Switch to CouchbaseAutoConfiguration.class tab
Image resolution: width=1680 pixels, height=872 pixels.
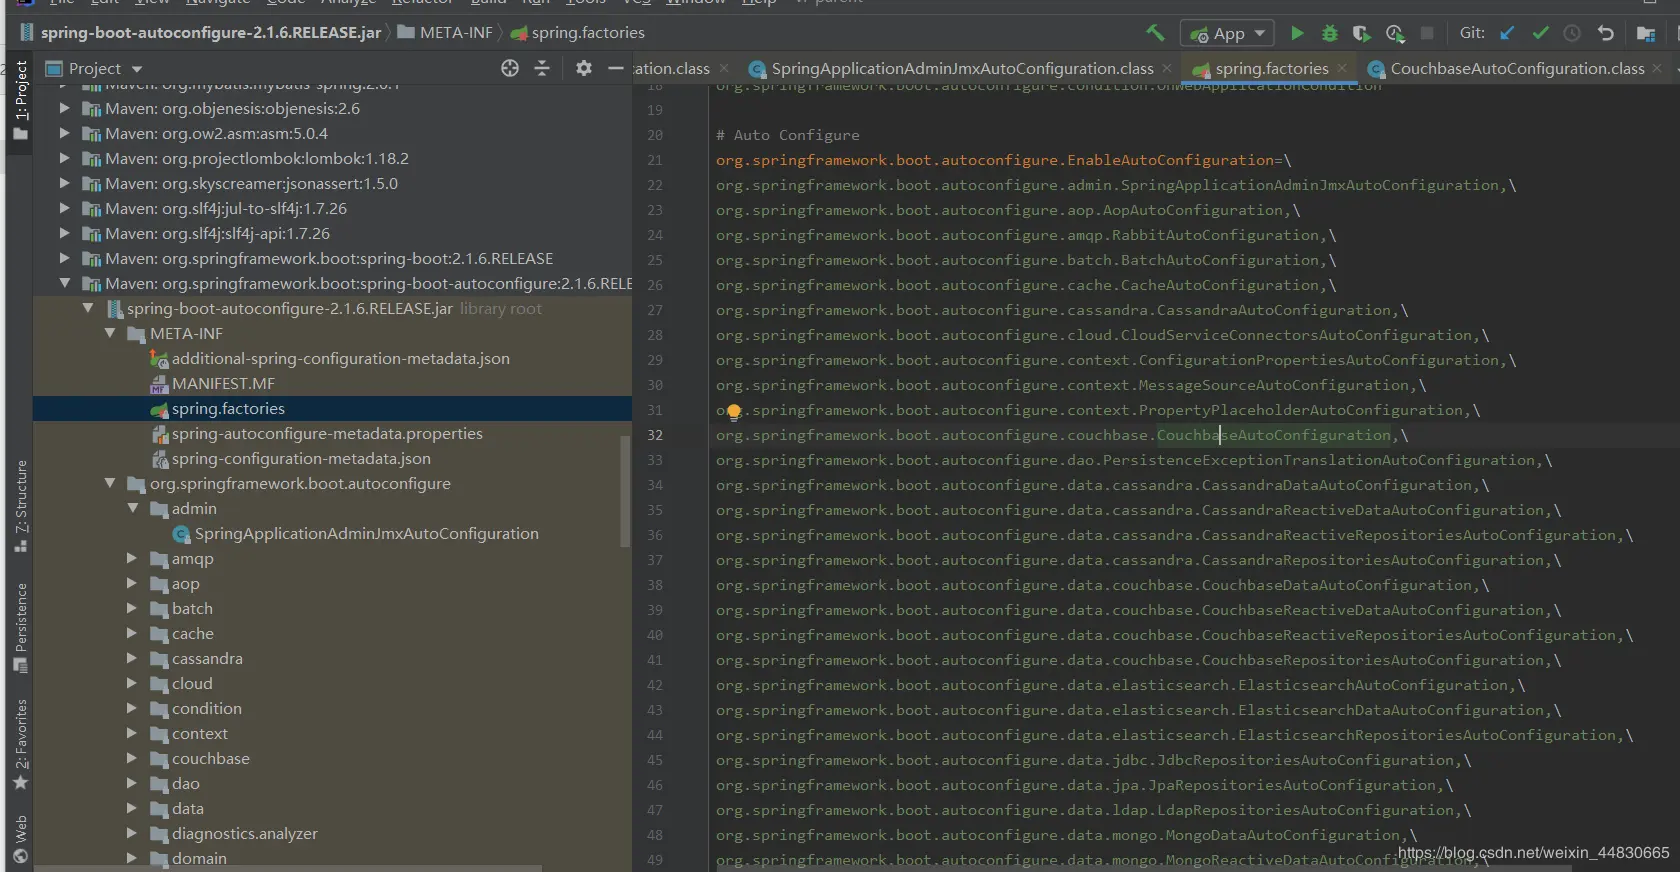(1516, 68)
